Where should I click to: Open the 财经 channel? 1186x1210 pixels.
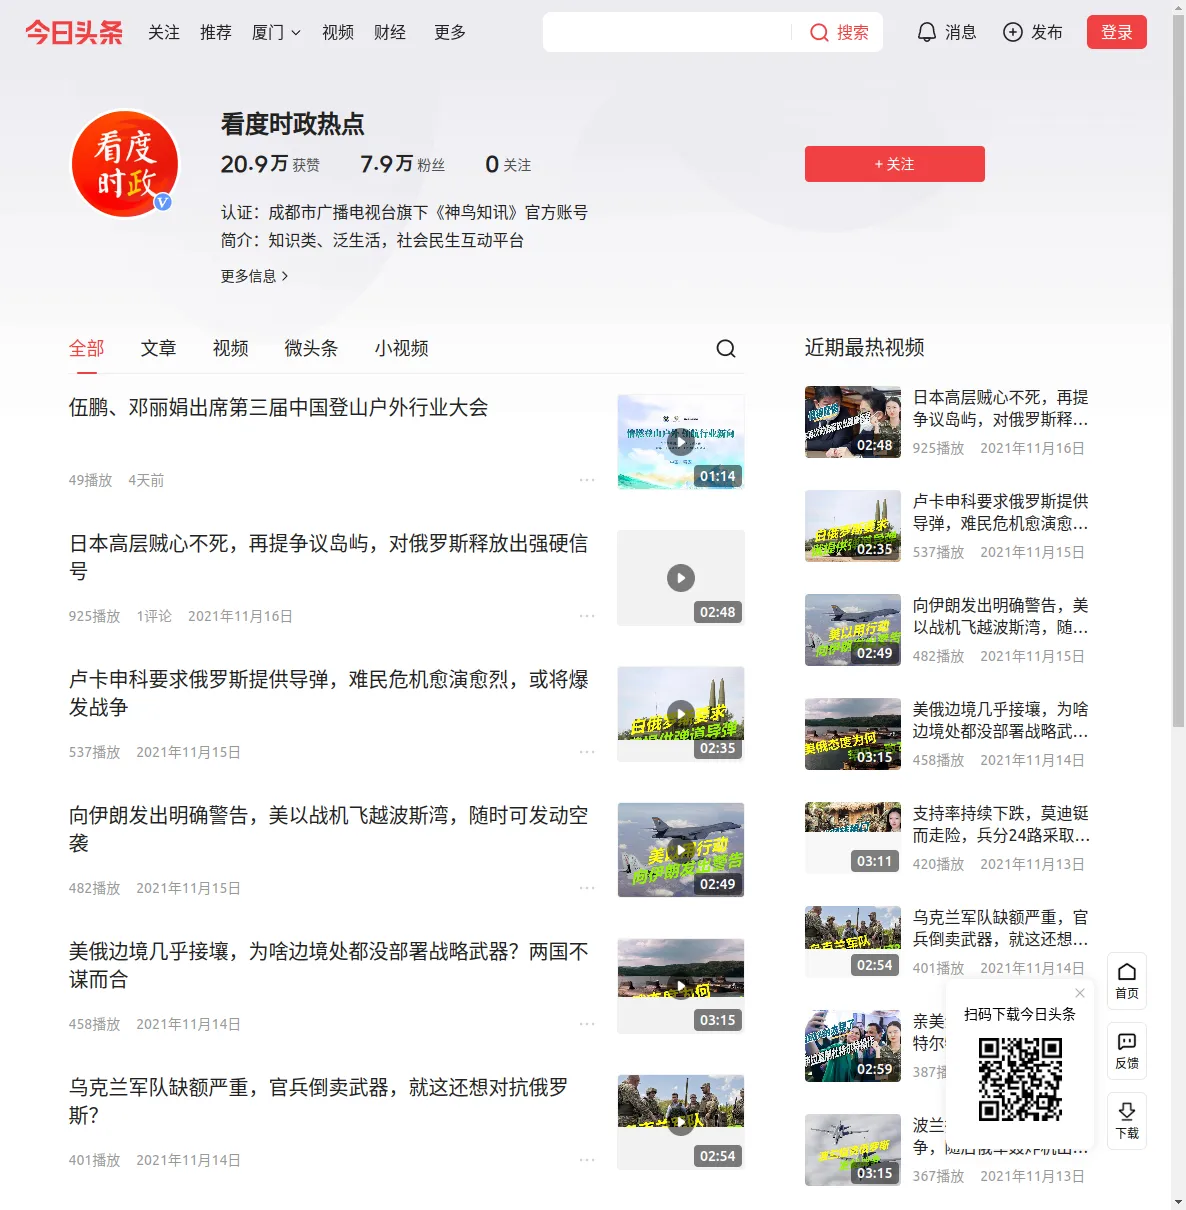(x=390, y=33)
